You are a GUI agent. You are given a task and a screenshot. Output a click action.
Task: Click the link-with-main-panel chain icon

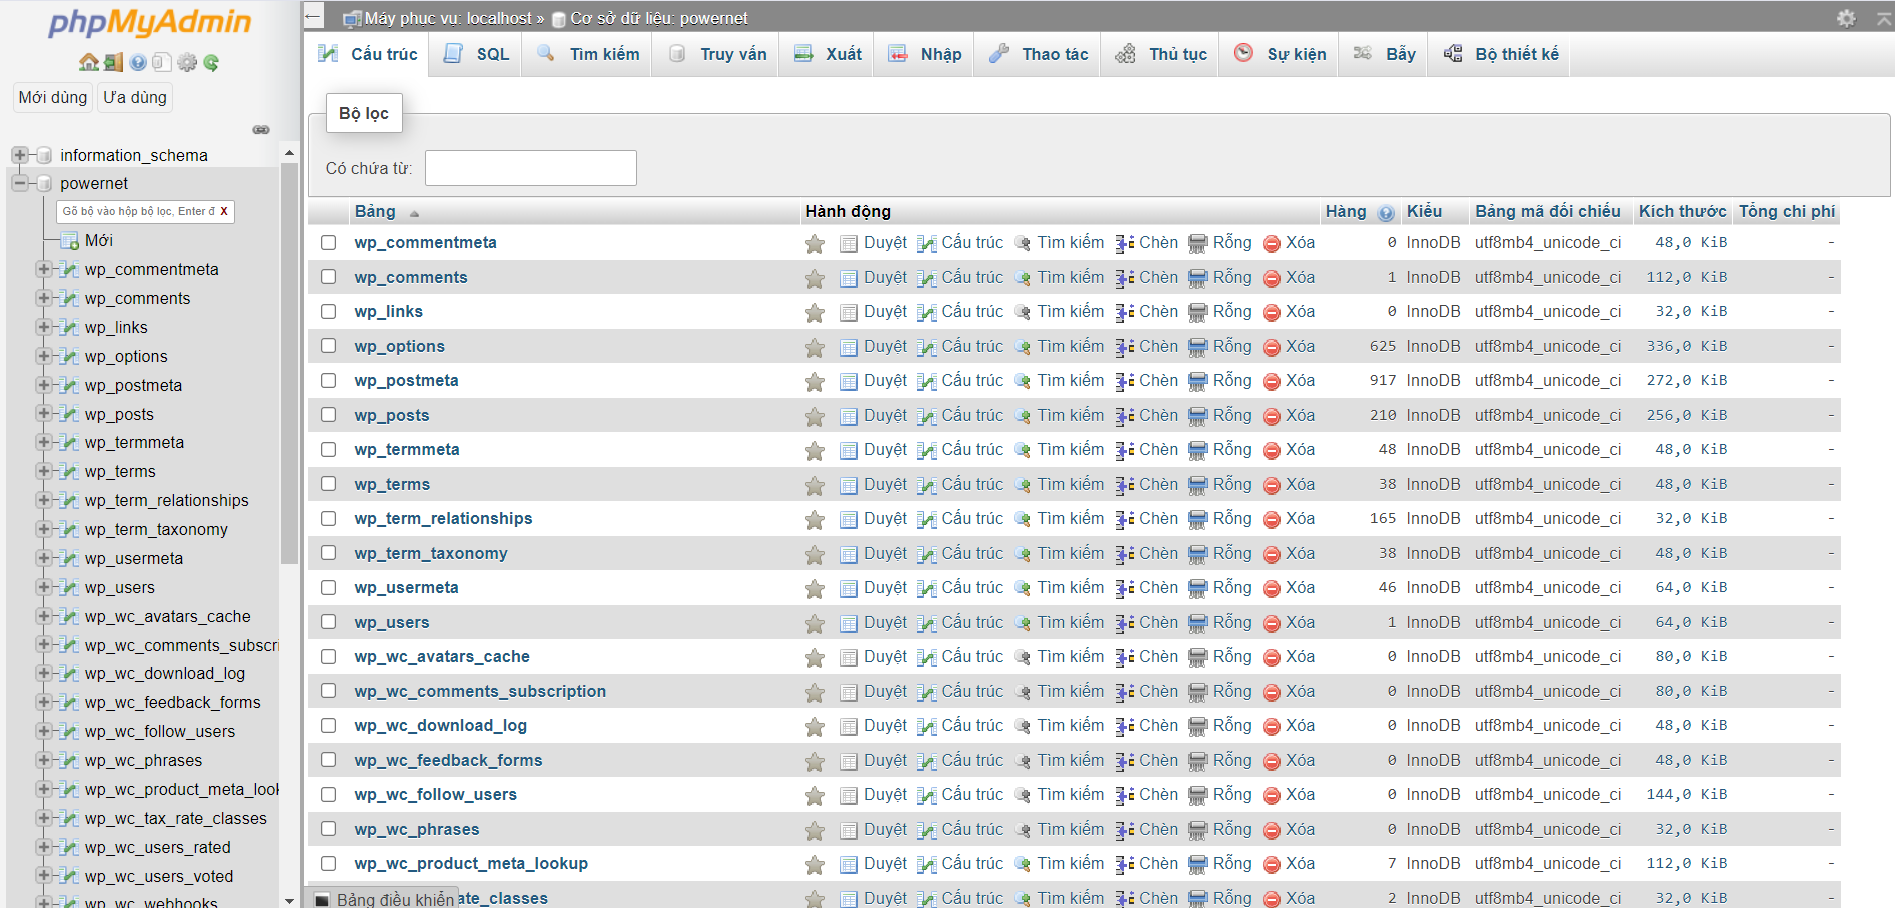coord(261,129)
